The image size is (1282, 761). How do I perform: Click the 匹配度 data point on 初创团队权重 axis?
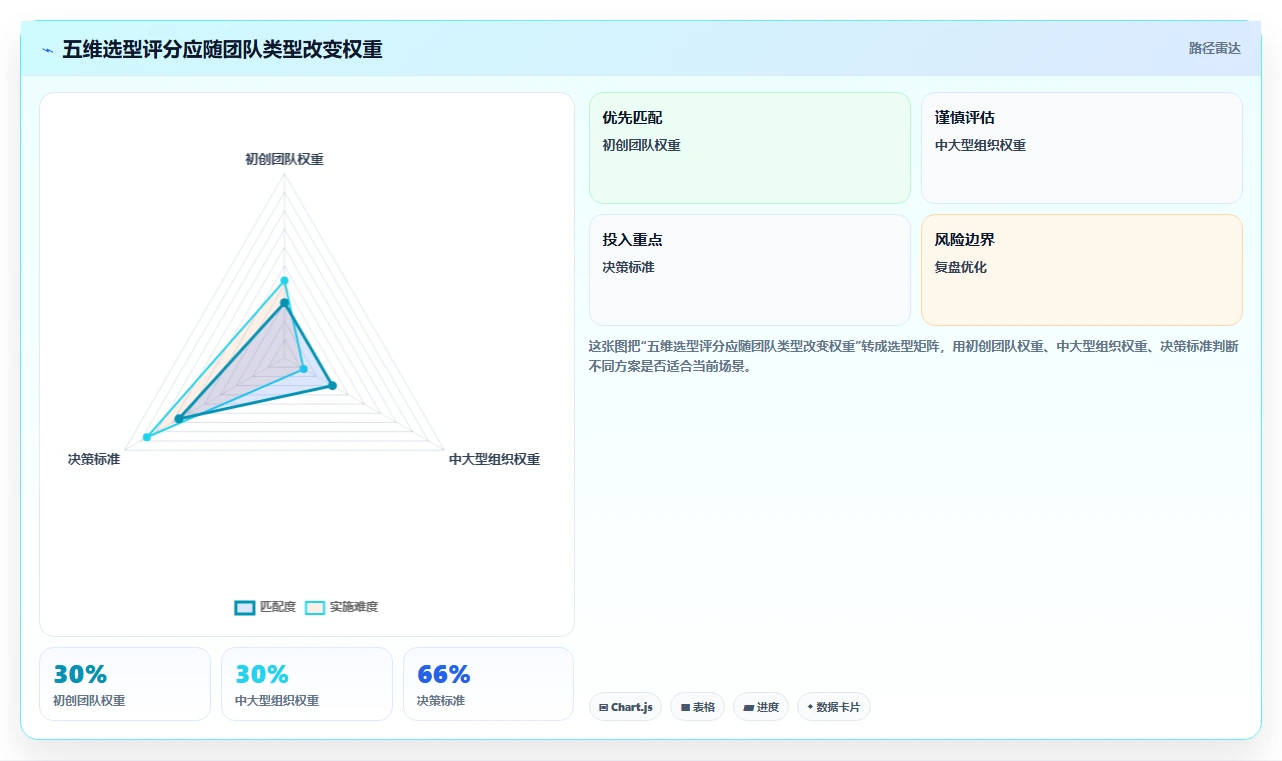285,302
